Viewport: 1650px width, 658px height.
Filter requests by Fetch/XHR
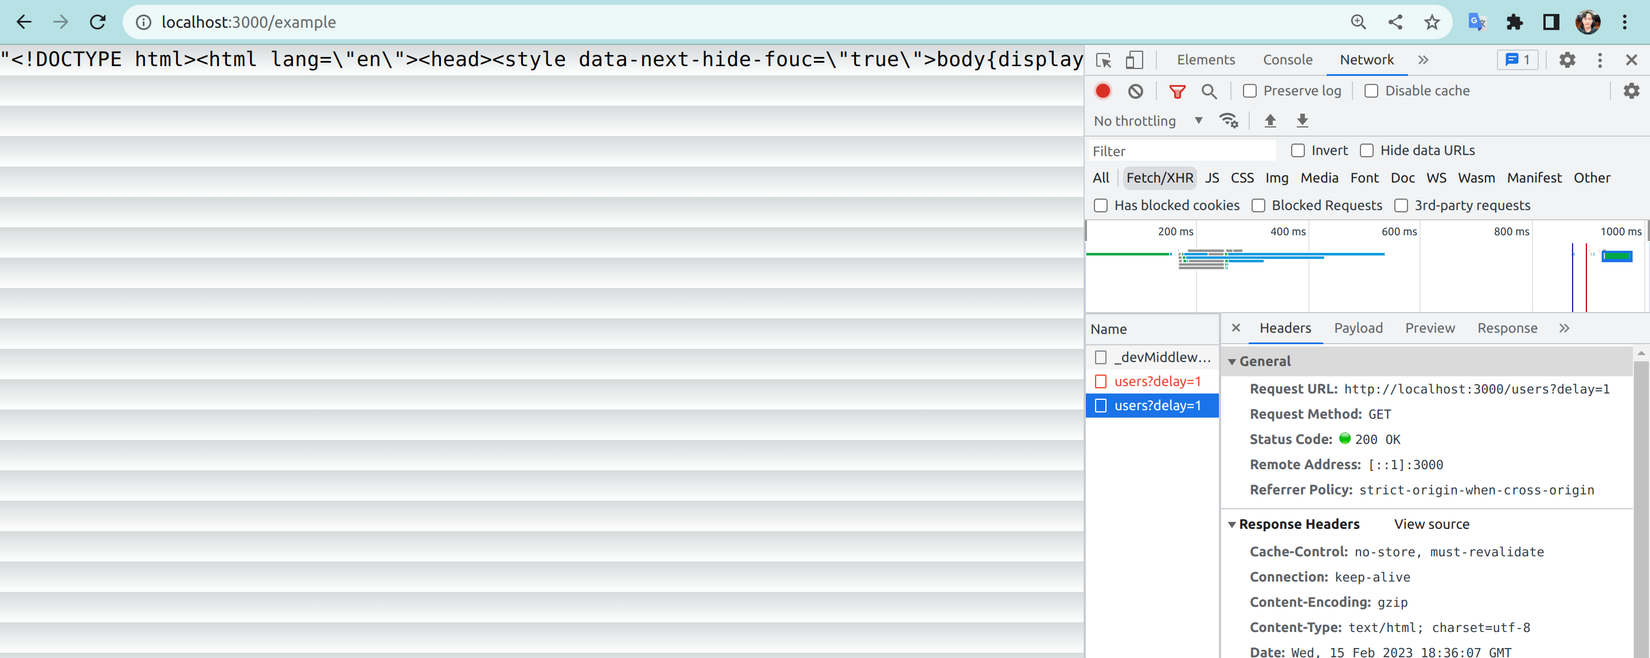[1160, 178]
